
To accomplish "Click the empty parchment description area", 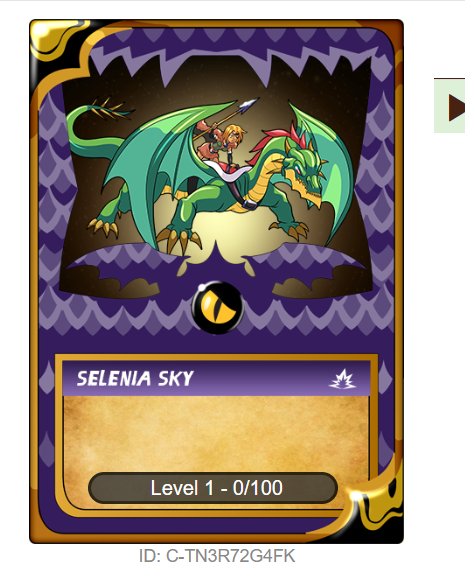I will [216, 434].
